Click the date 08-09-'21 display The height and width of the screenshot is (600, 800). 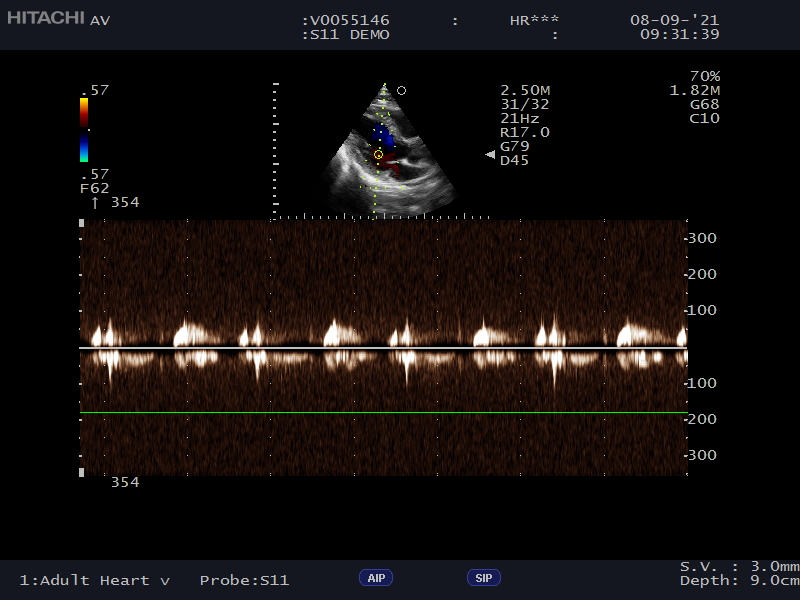674,20
